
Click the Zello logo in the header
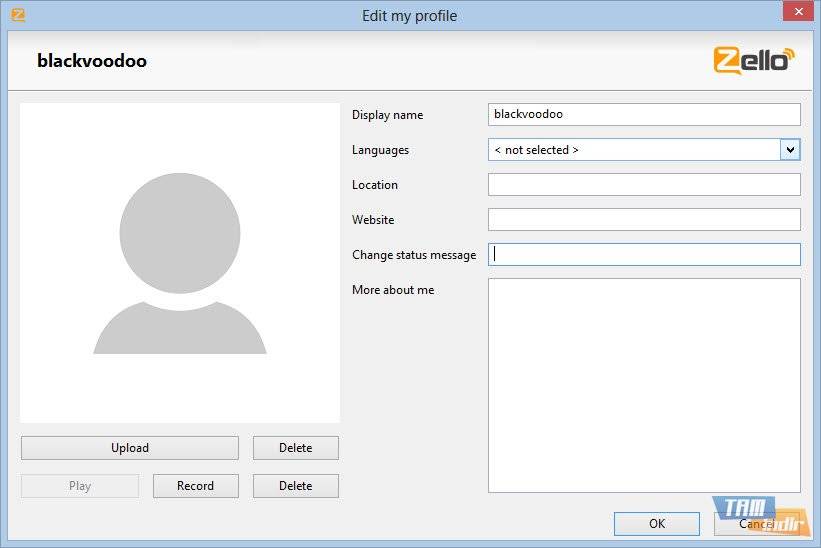click(x=754, y=59)
